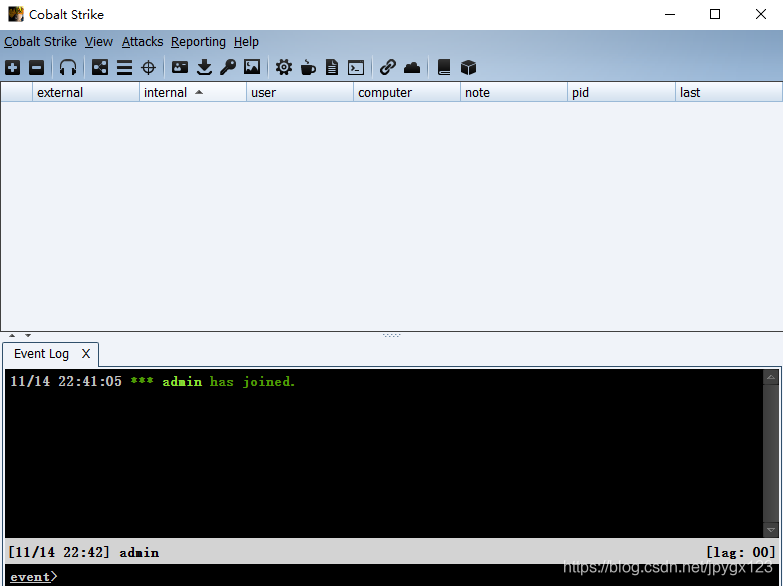The width and height of the screenshot is (783, 586).
Task: Switch to session table view icon
Action: (124, 67)
